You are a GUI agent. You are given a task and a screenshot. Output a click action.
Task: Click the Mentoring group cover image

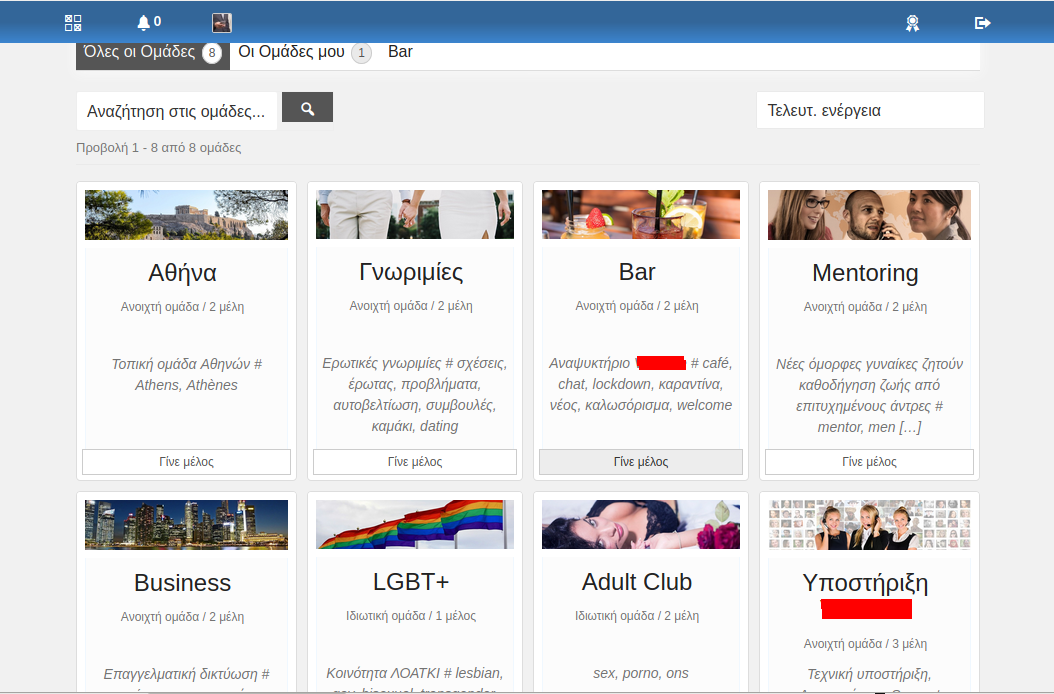tap(868, 215)
